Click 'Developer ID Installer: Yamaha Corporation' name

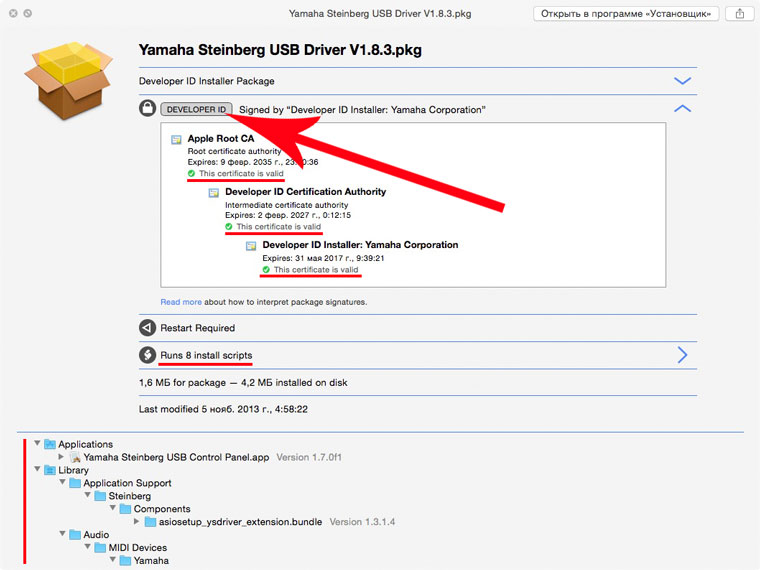(x=360, y=245)
